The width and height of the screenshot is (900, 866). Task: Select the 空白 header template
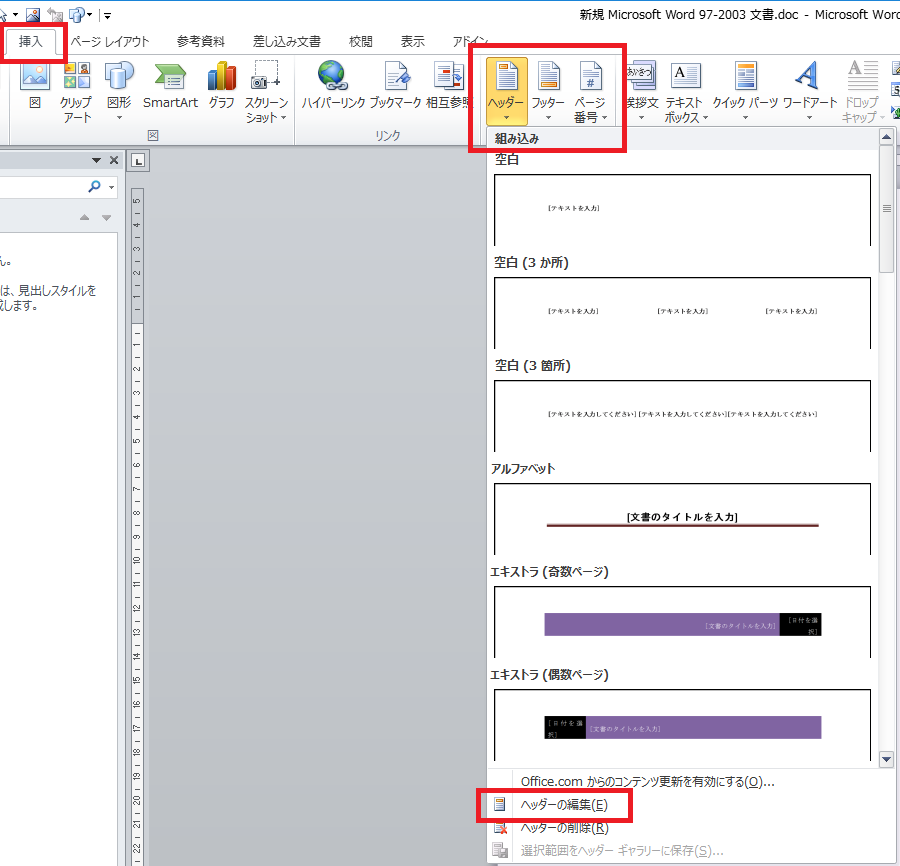[682, 210]
